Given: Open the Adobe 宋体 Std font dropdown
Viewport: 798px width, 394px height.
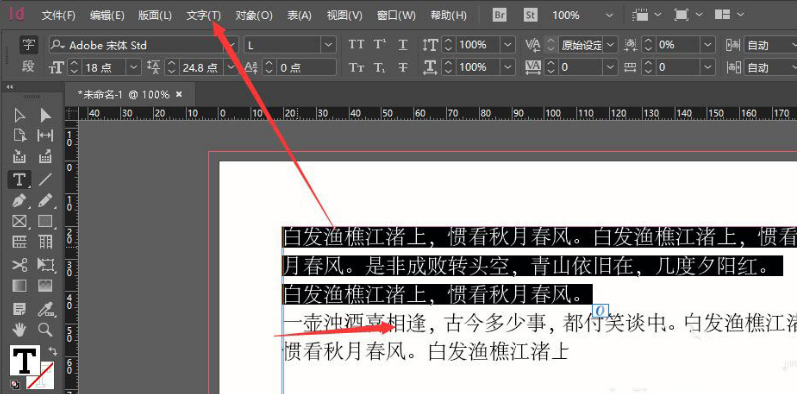Looking at the screenshot, I should (231, 45).
